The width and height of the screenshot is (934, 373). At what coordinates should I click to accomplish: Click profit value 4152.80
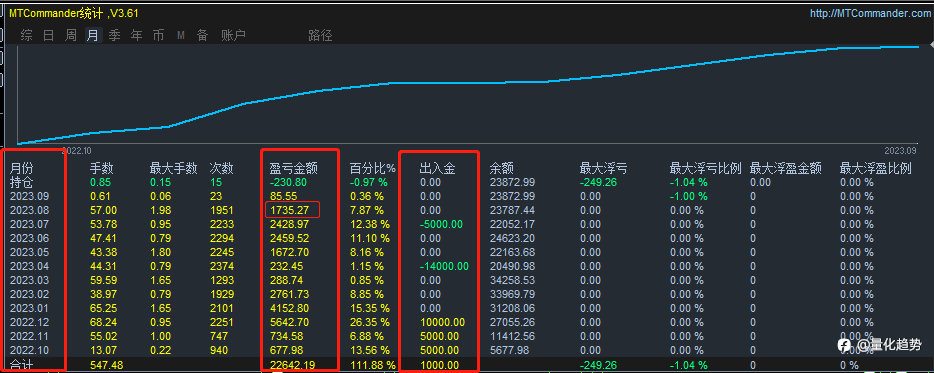(x=289, y=308)
